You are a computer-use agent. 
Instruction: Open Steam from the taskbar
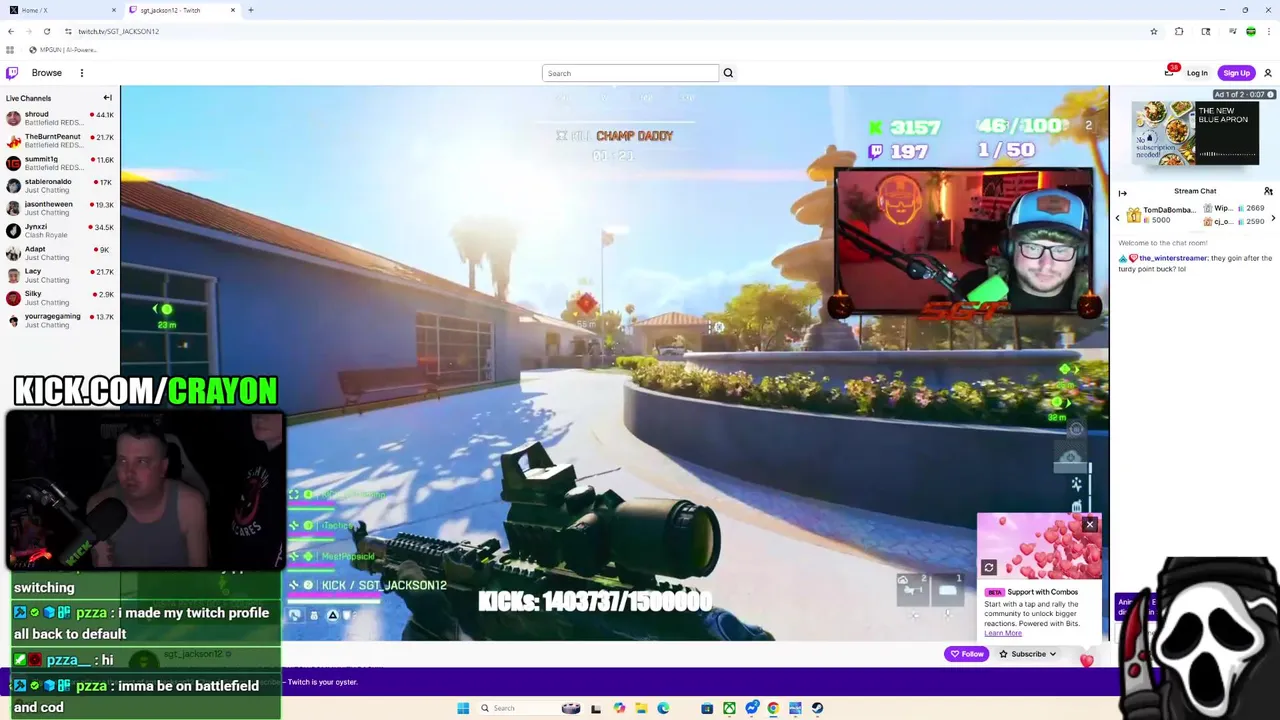coord(817,708)
